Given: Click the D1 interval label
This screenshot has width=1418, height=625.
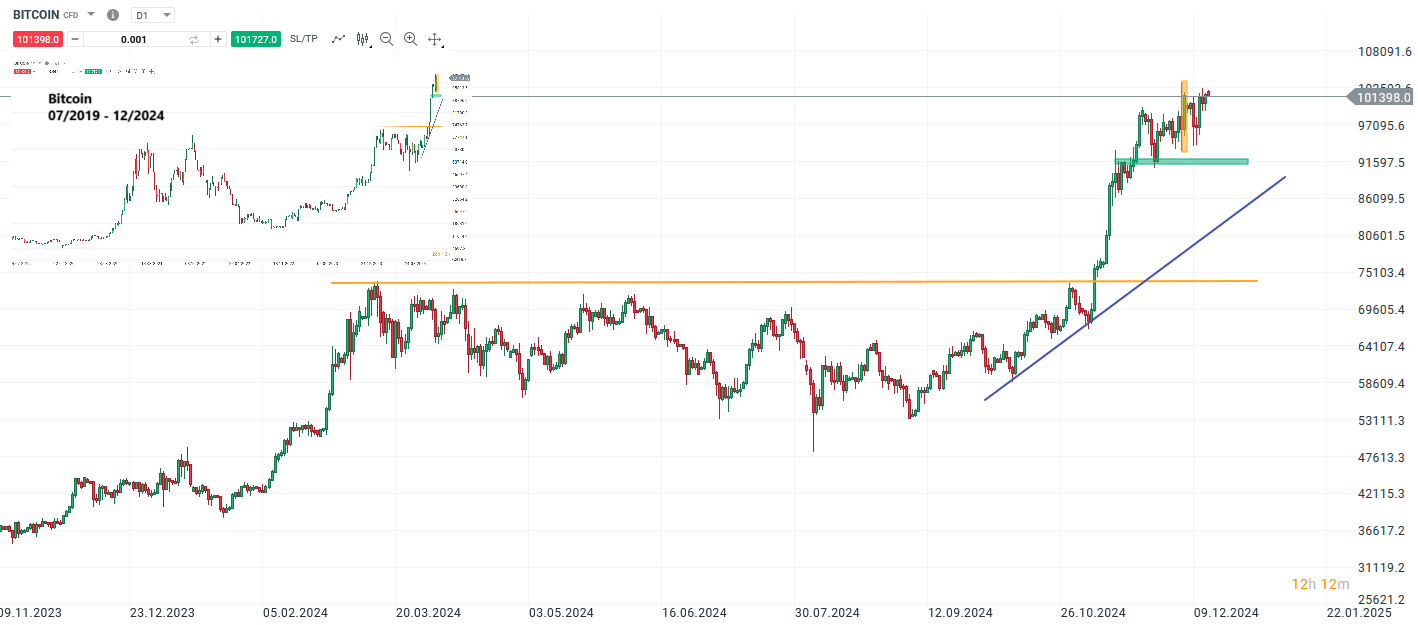Looking at the screenshot, I should 140,14.
